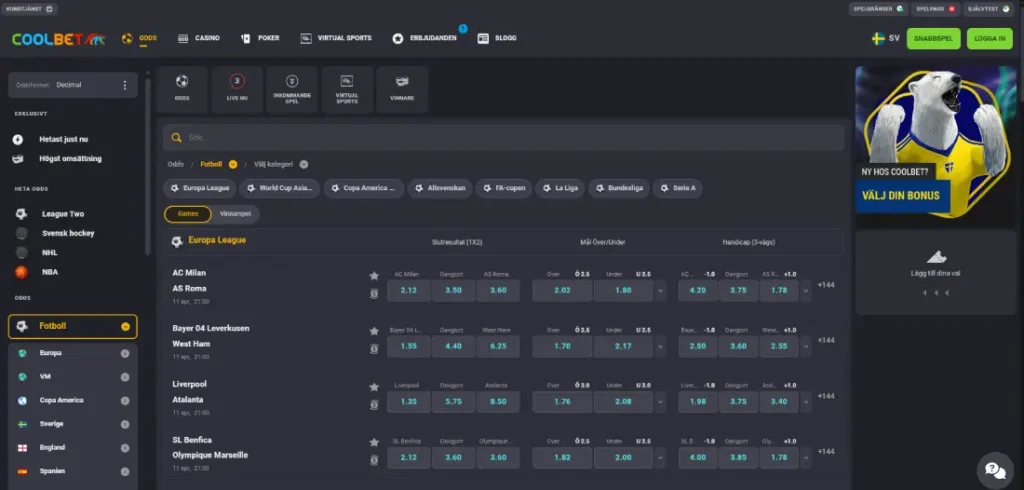Go to the Casino menu tab
Screen dimensions: 1024x490
pyautogui.click(x=199, y=38)
